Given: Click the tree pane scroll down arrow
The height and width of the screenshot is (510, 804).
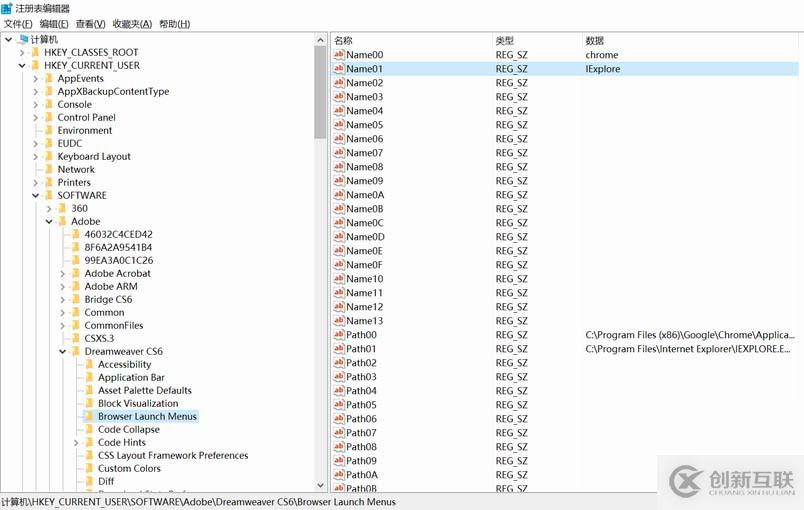Looking at the screenshot, I should (x=320, y=485).
